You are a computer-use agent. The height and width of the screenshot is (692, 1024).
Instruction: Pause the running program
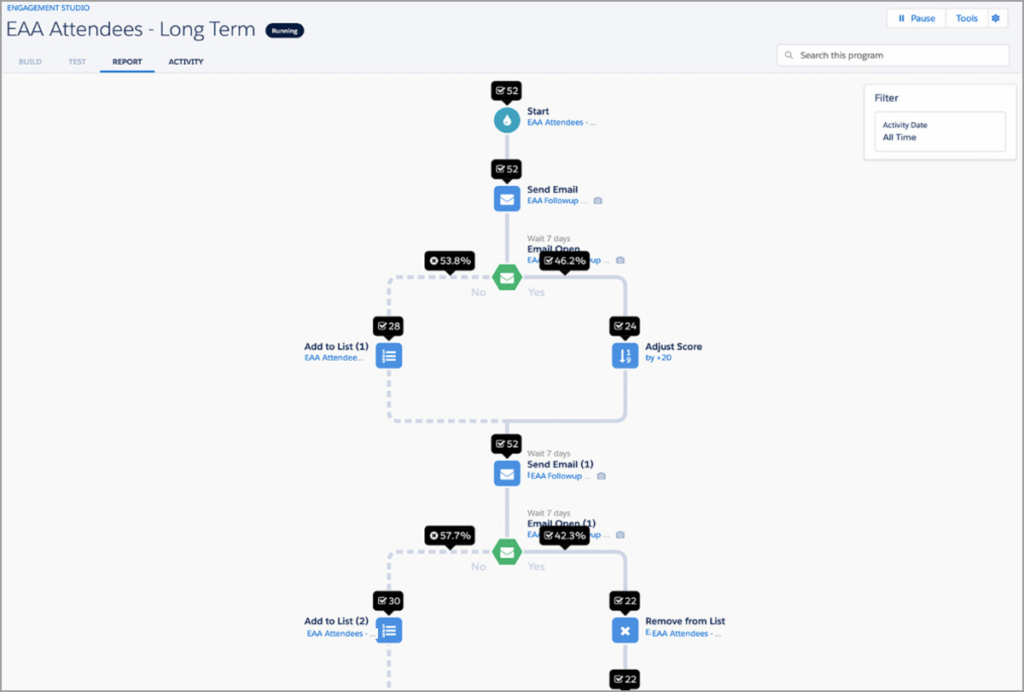(916, 18)
